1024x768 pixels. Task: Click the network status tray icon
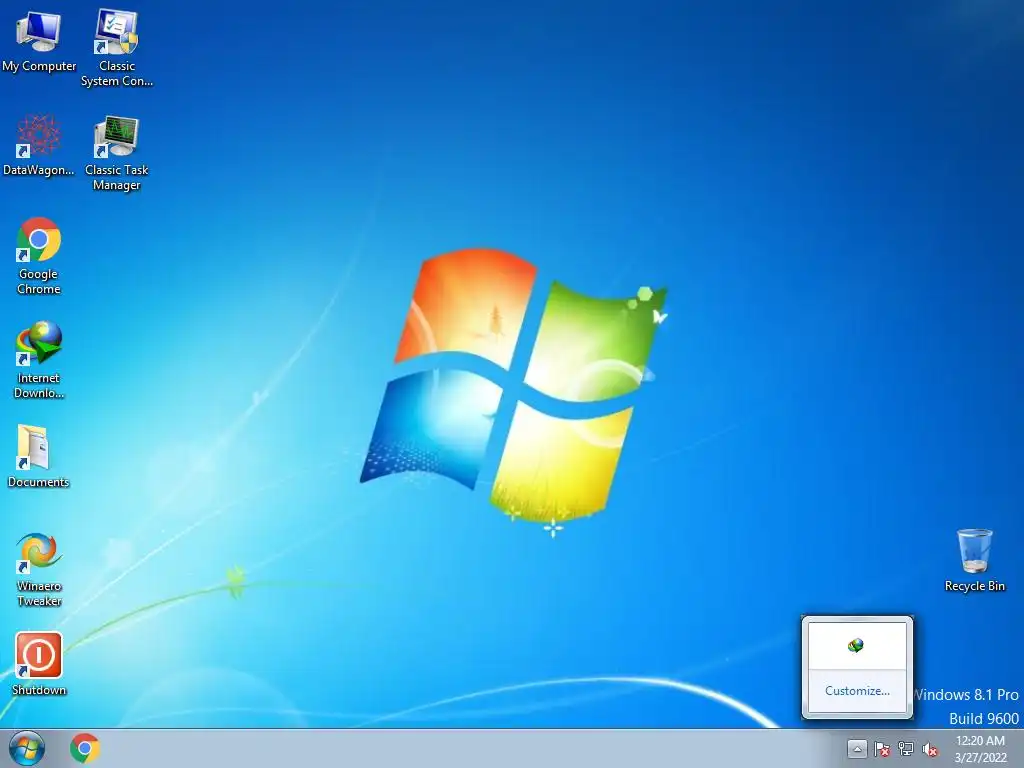pos(906,748)
